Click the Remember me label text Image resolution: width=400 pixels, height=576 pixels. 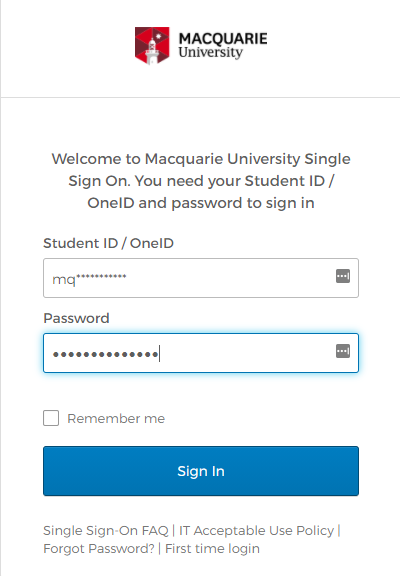coord(116,418)
